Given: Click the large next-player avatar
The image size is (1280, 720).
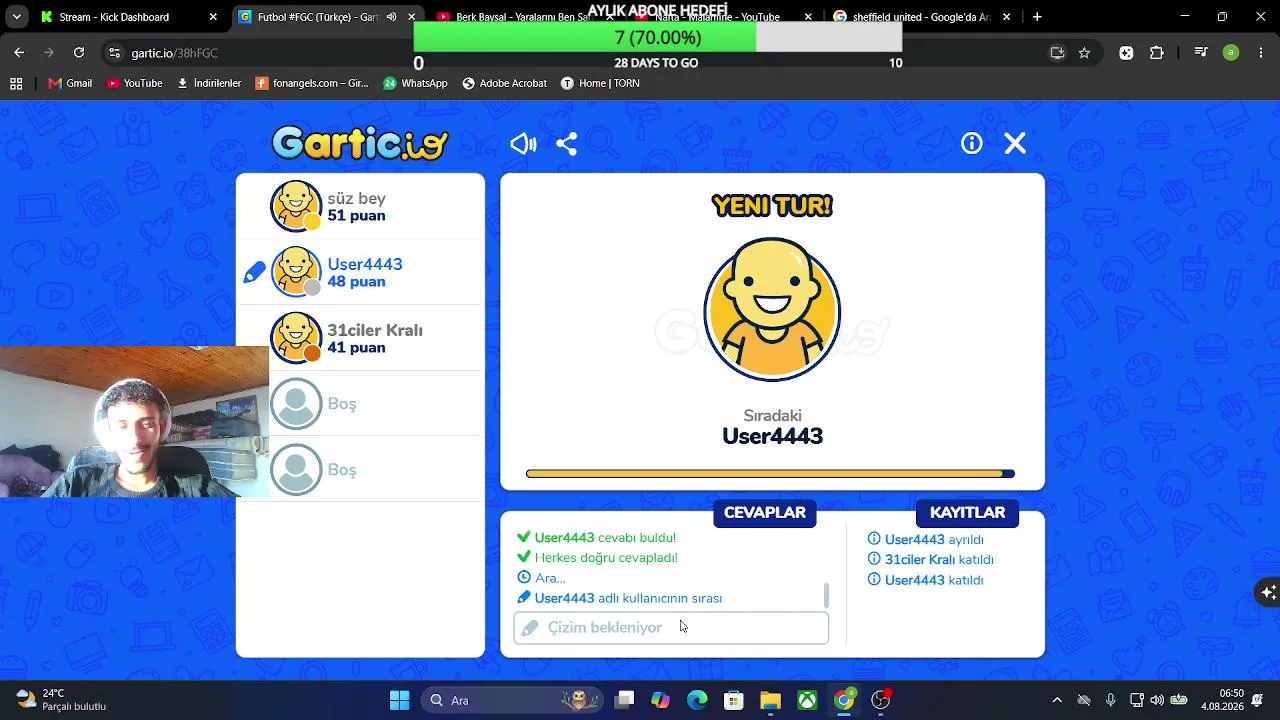Looking at the screenshot, I should coord(772,310).
